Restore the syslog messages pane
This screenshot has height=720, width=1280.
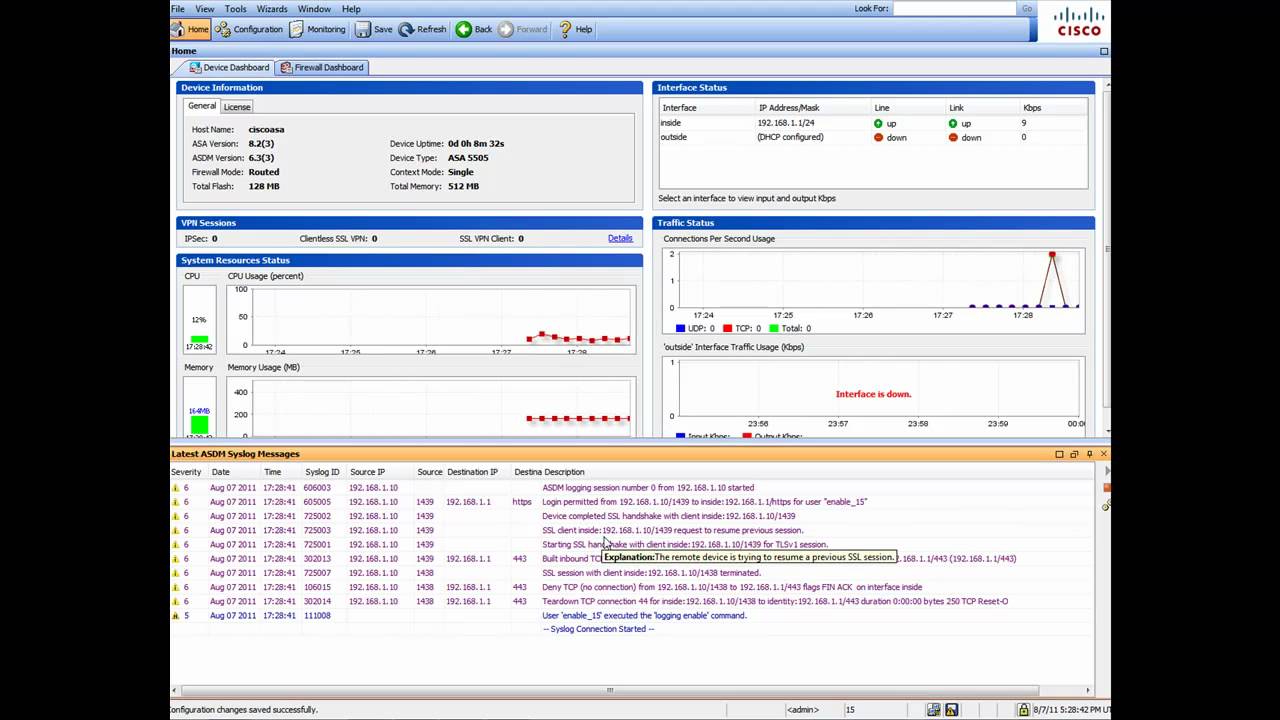point(1074,454)
